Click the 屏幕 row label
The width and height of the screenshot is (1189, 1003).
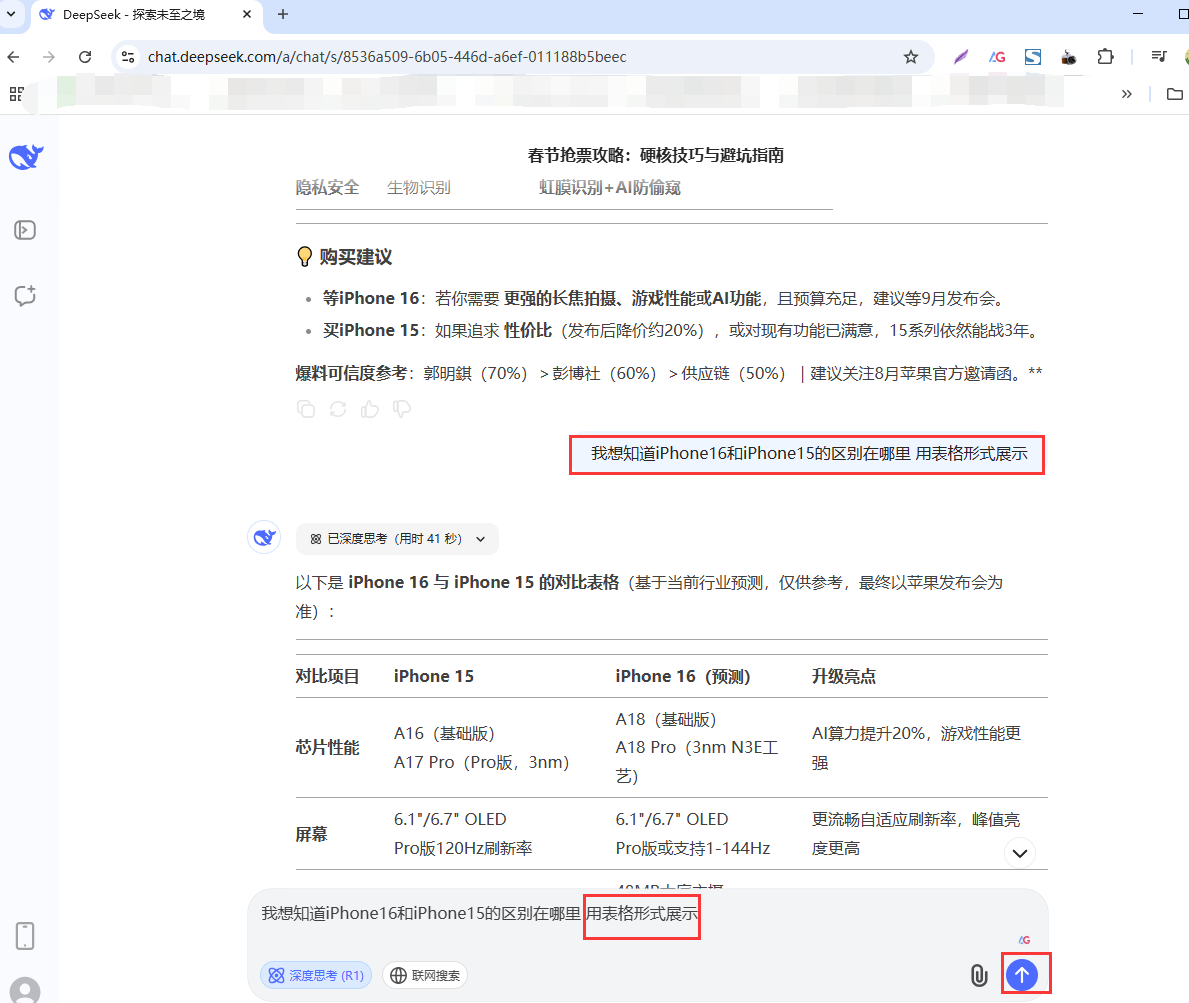[312, 835]
